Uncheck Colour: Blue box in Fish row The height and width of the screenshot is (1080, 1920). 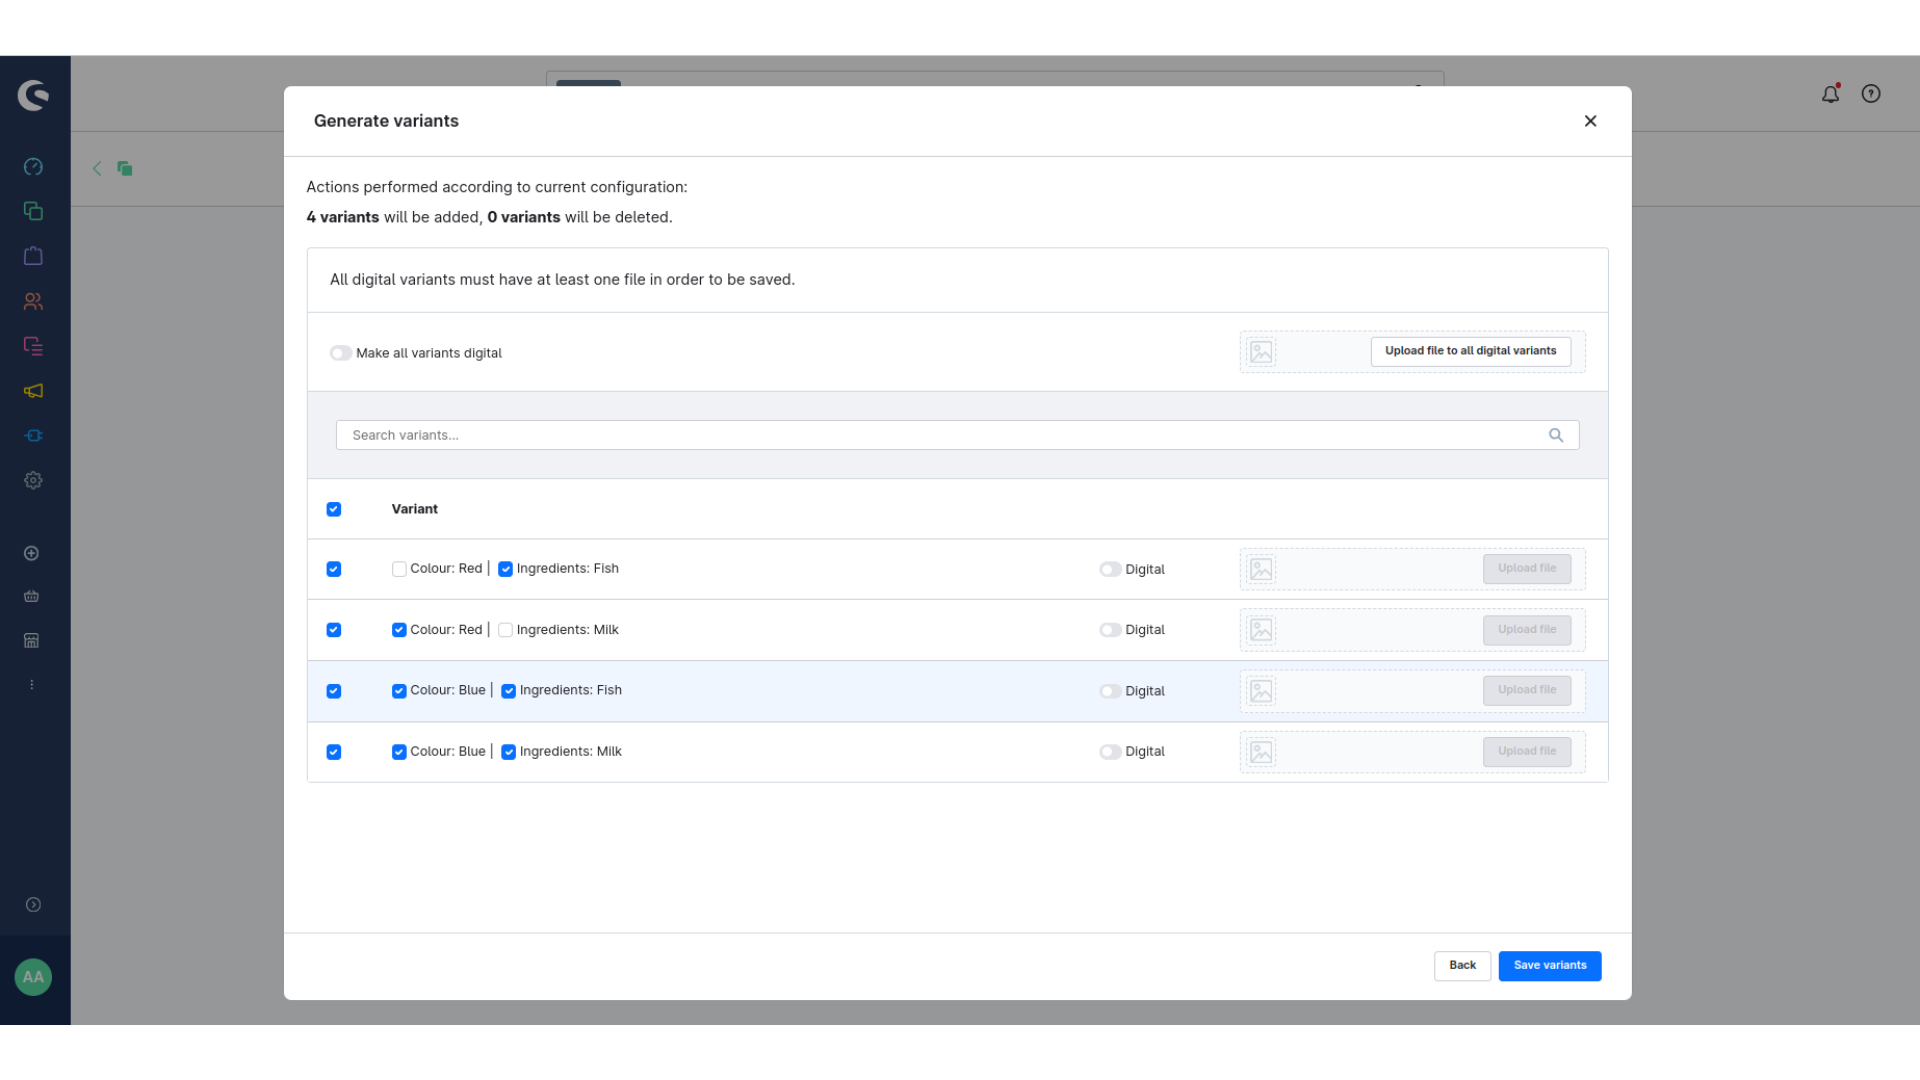(x=399, y=691)
